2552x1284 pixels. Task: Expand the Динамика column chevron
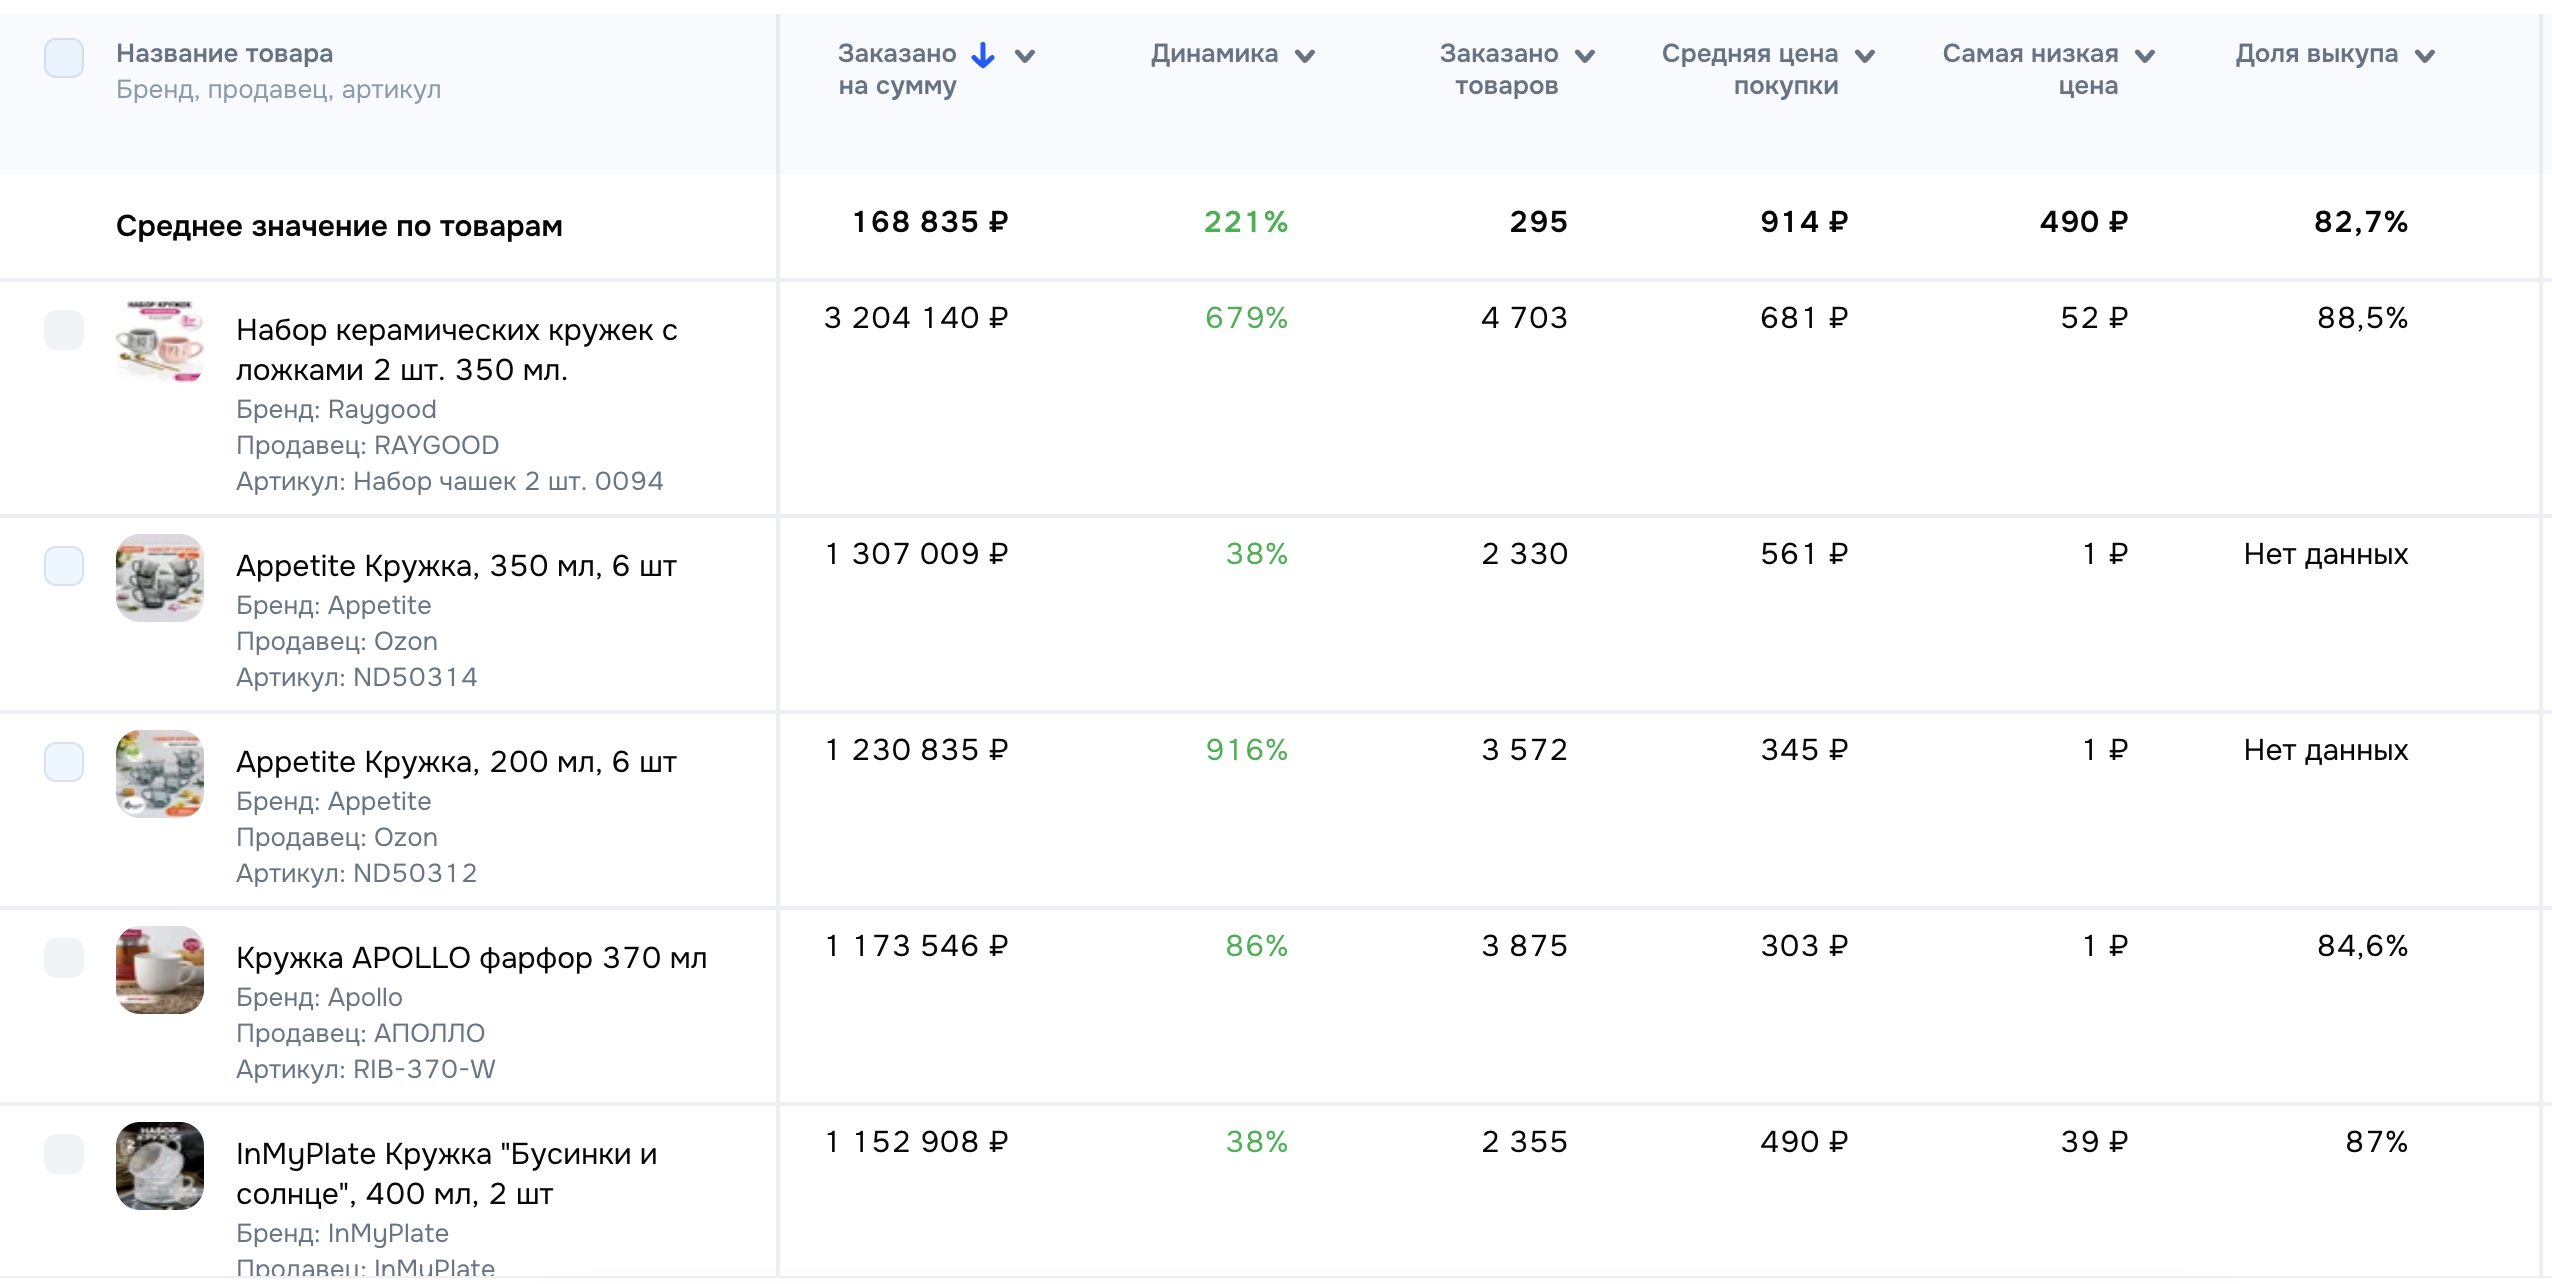point(1304,56)
